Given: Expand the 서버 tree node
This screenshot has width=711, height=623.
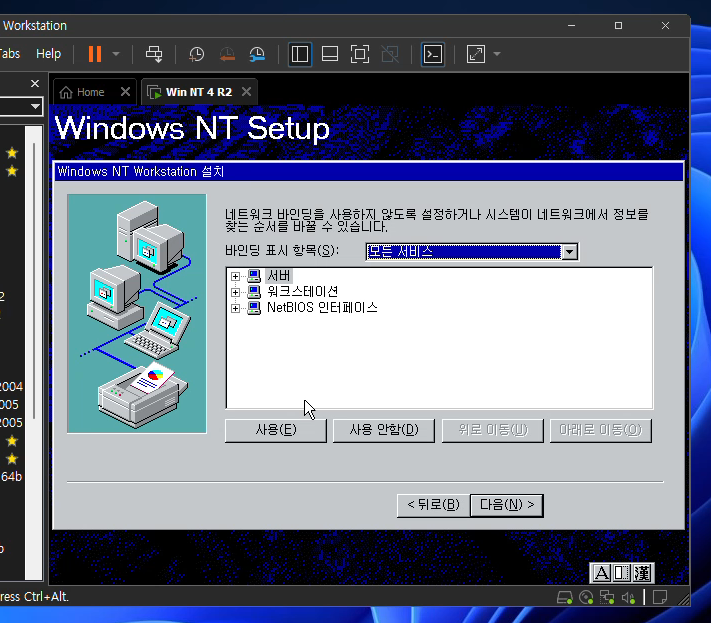Looking at the screenshot, I should click(x=235, y=276).
